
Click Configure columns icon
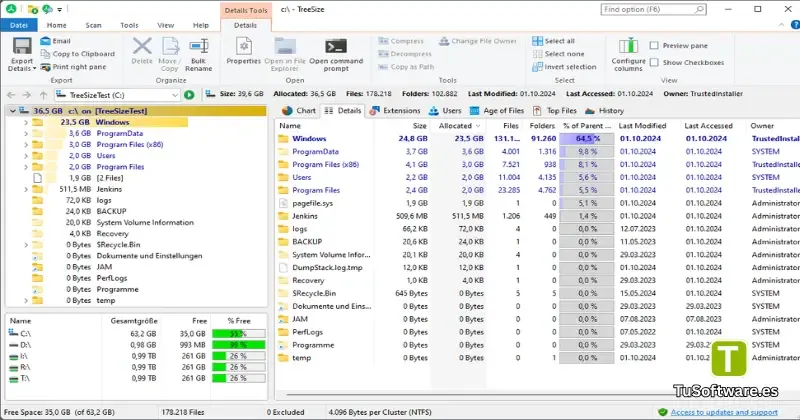click(x=629, y=46)
